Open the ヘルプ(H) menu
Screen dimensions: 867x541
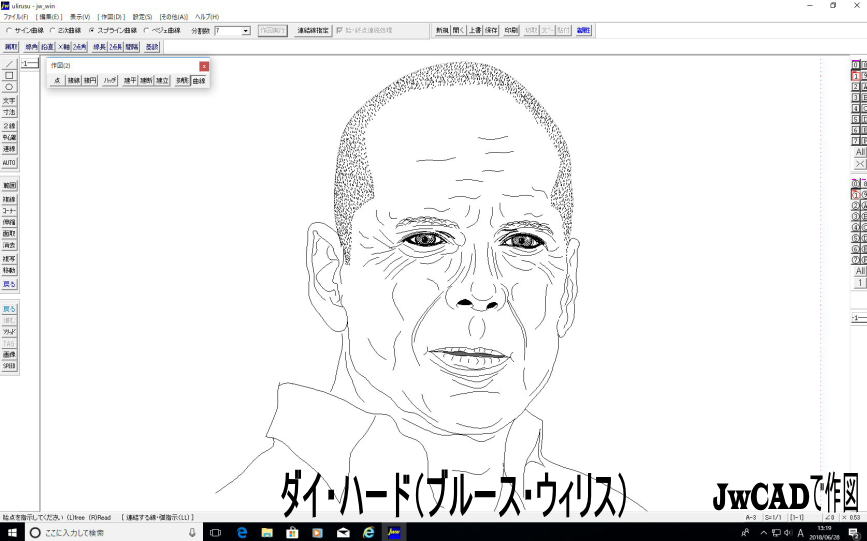(x=207, y=17)
